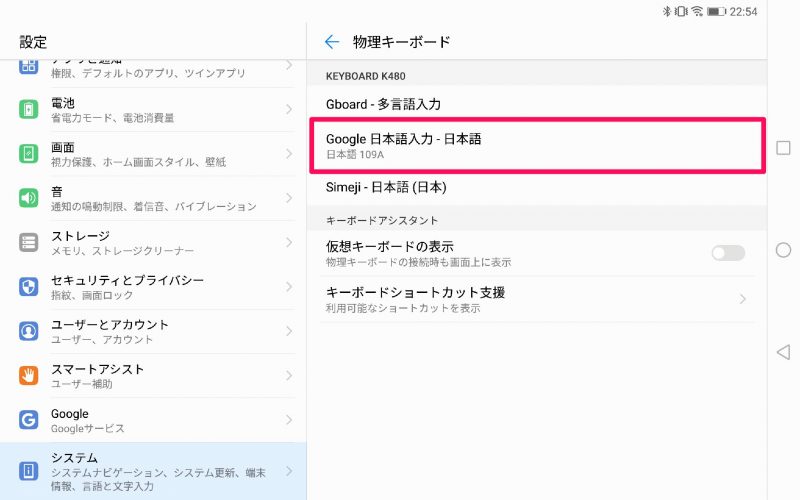Choose Gboard - 多言語入力 keyboard

(x=537, y=104)
